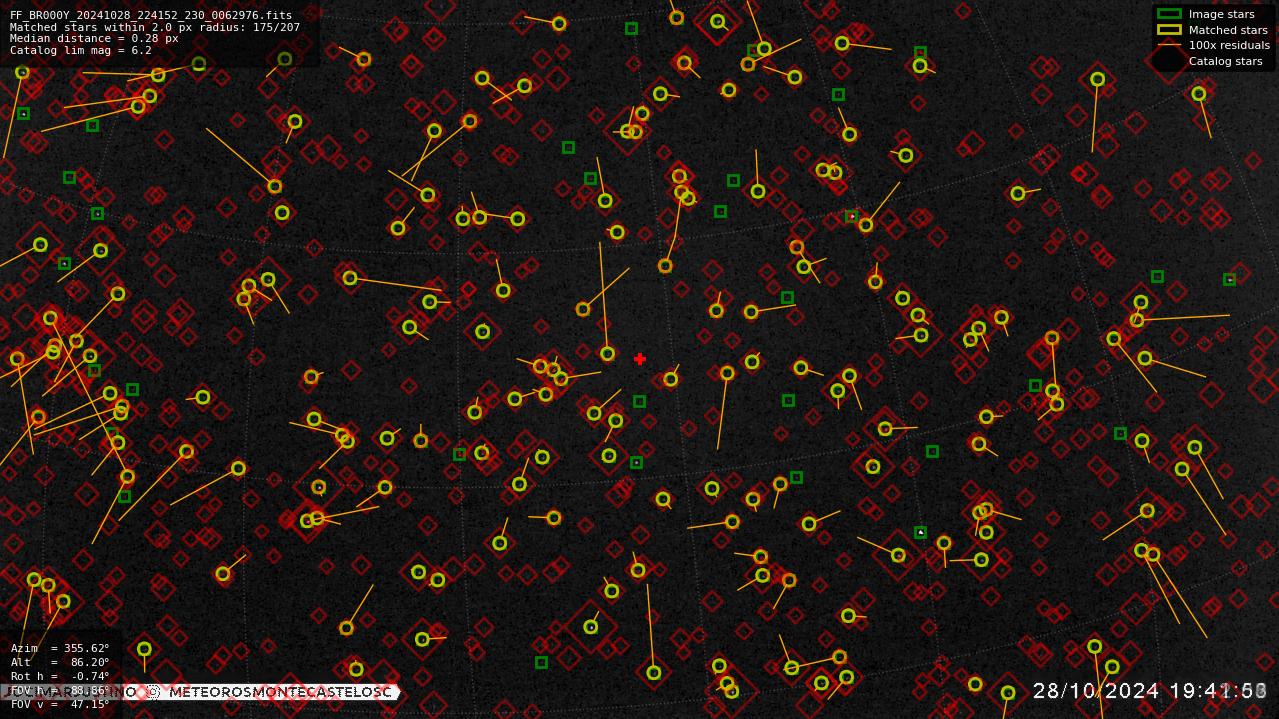Screen dimensions: 1279x719
Task: Select the 'Catalog stars' legend label
Action: tap(1225, 61)
